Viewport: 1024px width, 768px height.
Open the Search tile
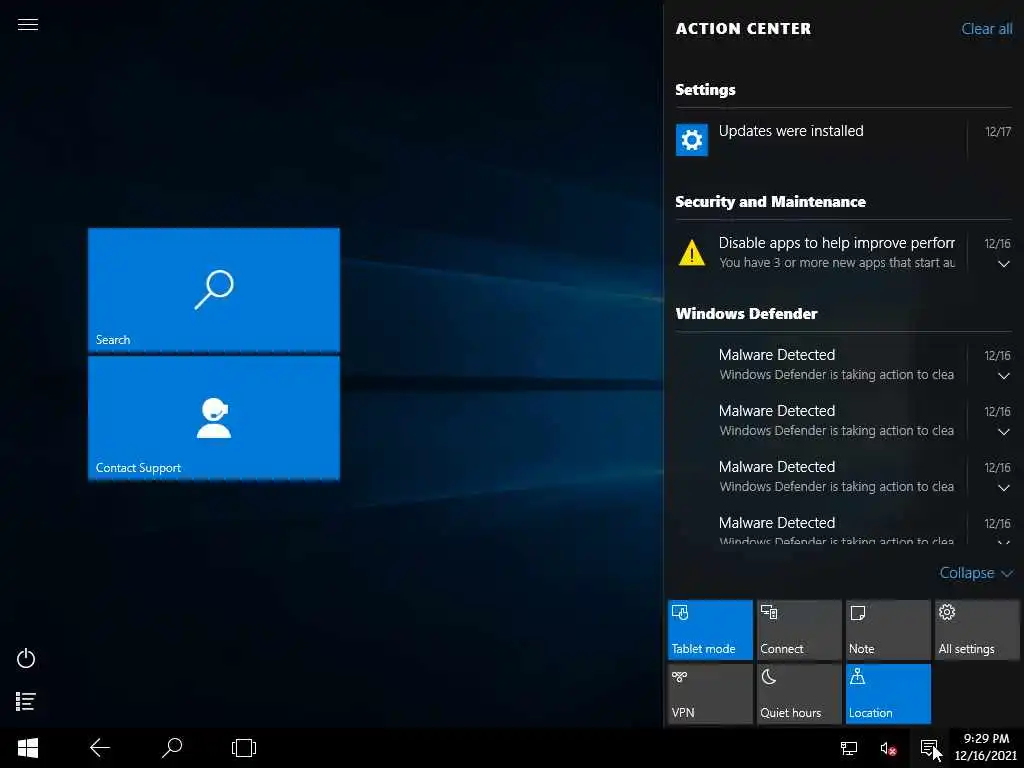214,289
